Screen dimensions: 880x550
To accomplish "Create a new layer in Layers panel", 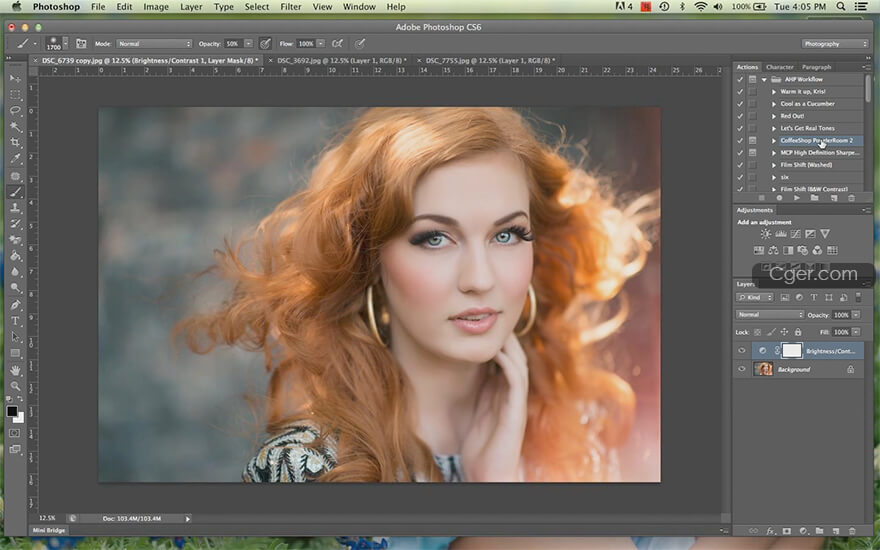I will pos(836,530).
